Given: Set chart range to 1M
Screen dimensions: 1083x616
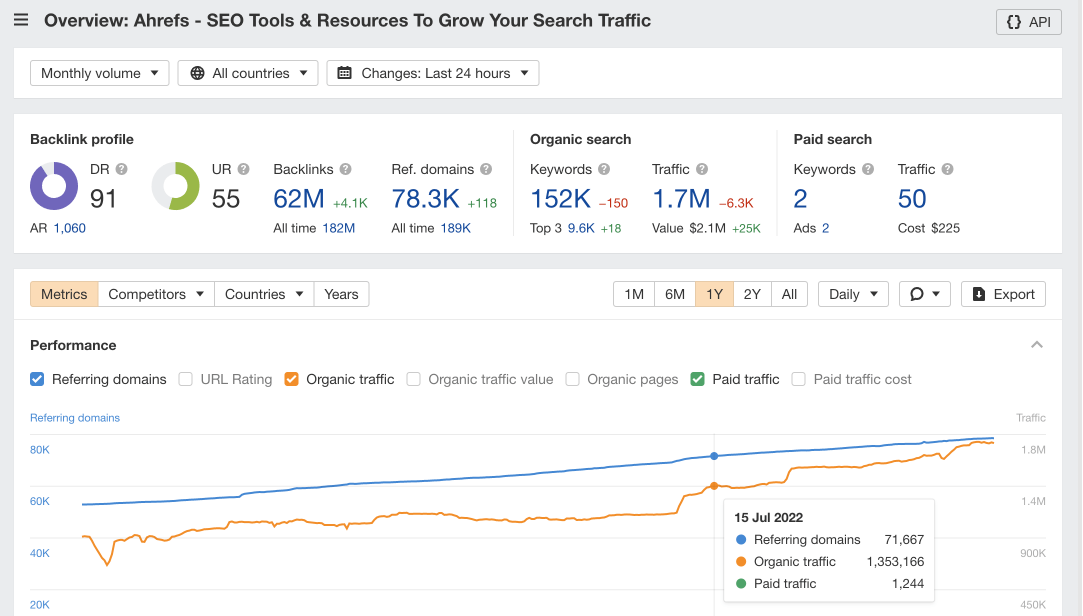Looking at the screenshot, I should tap(634, 294).
